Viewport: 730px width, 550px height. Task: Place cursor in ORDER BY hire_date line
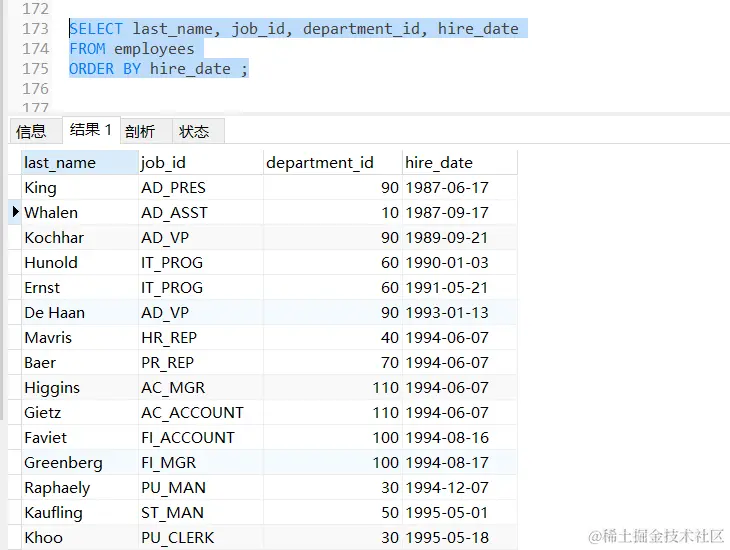pos(158,68)
